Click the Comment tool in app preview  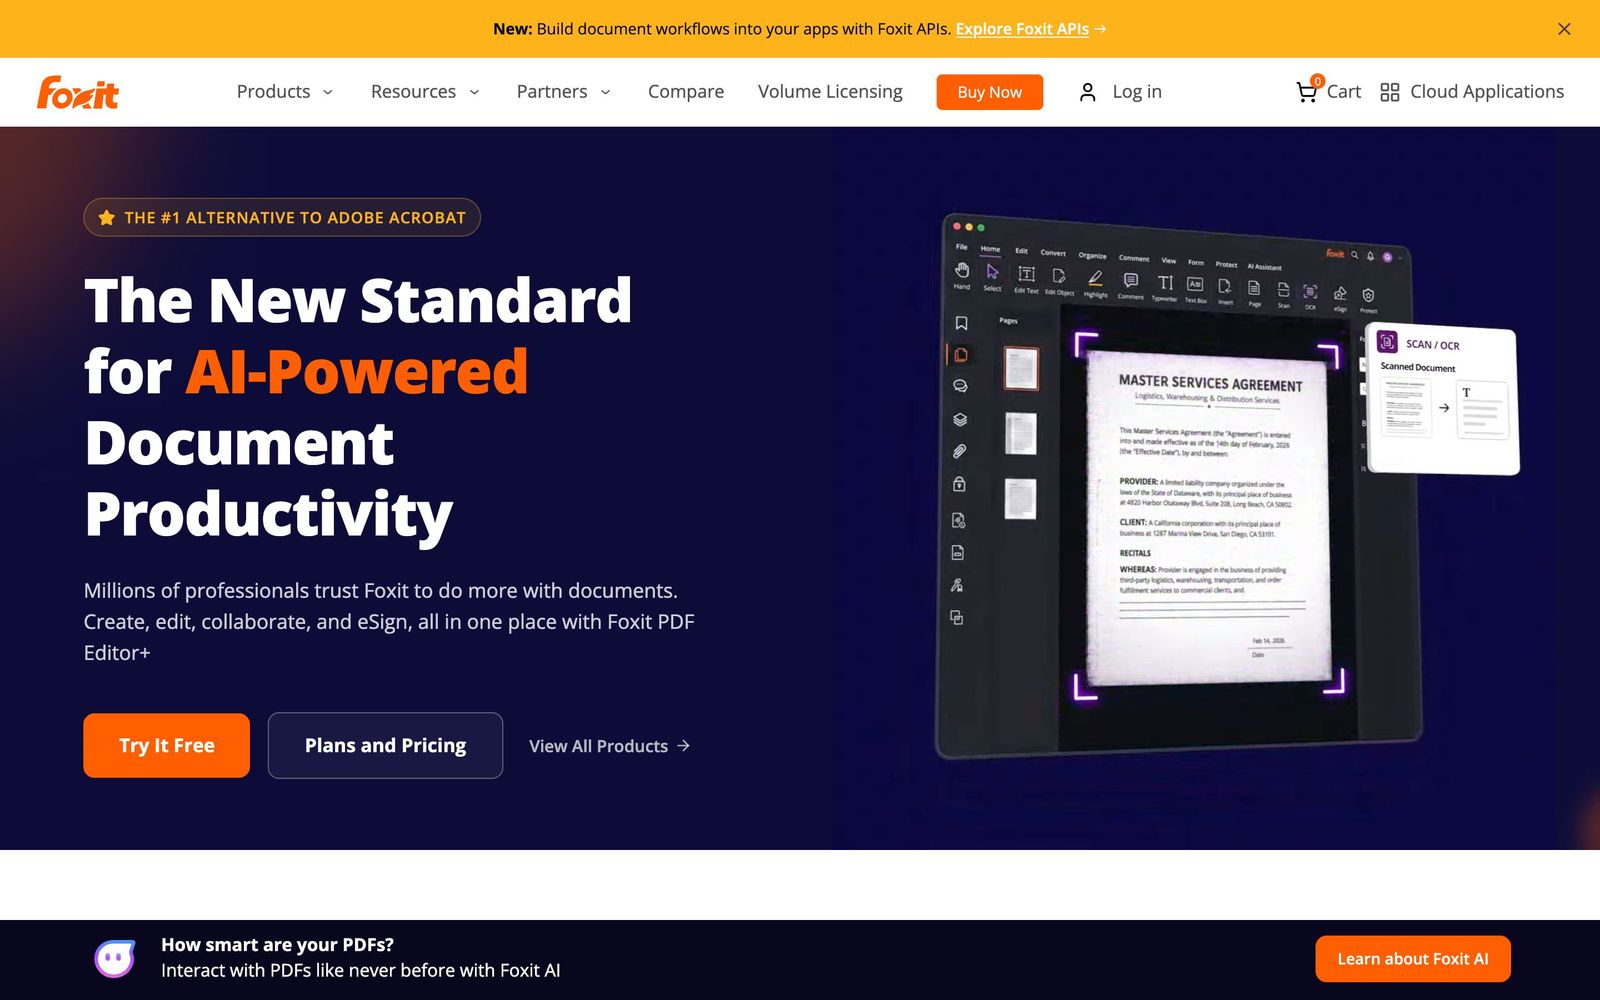point(1131,285)
